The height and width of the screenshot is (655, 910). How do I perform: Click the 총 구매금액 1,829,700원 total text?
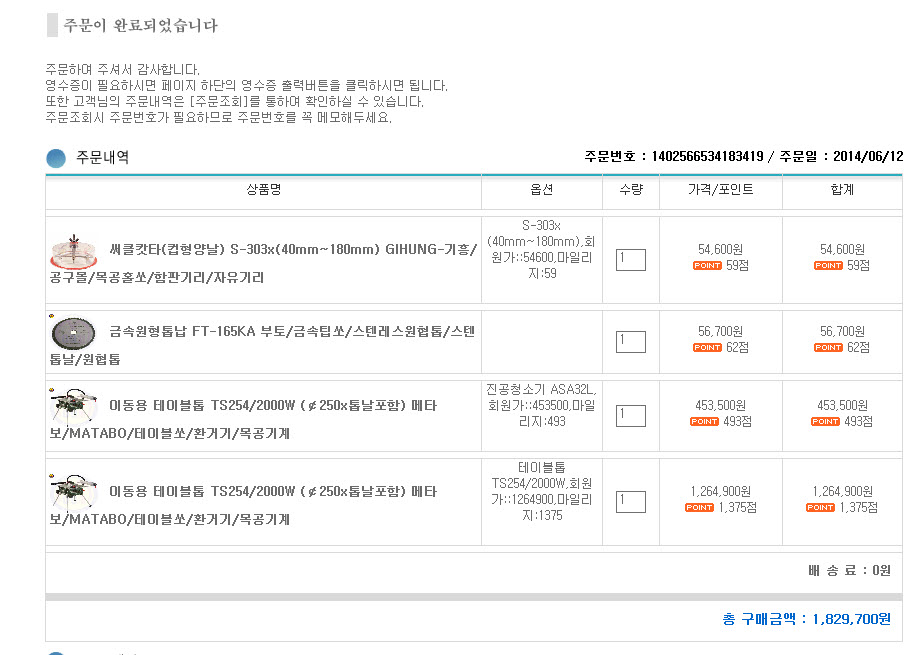tap(806, 619)
